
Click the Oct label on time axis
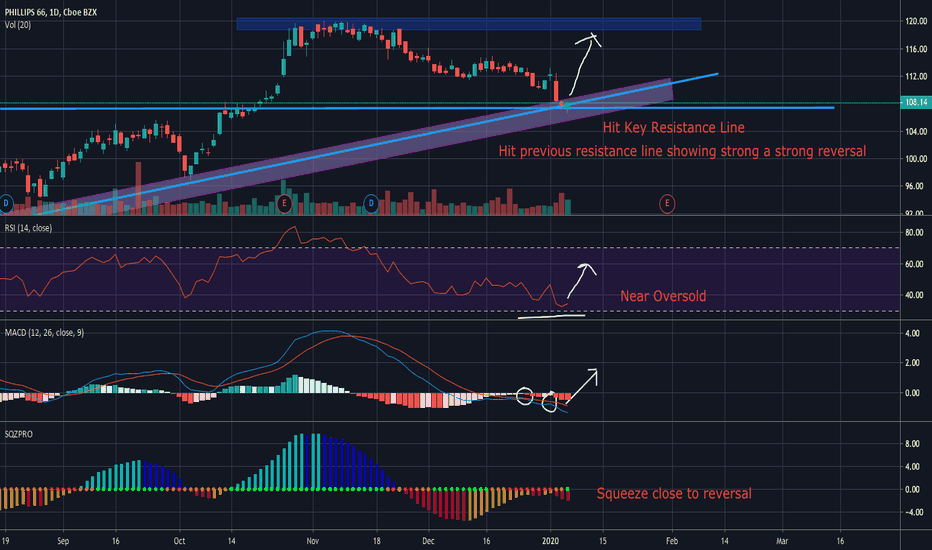(179, 541)
